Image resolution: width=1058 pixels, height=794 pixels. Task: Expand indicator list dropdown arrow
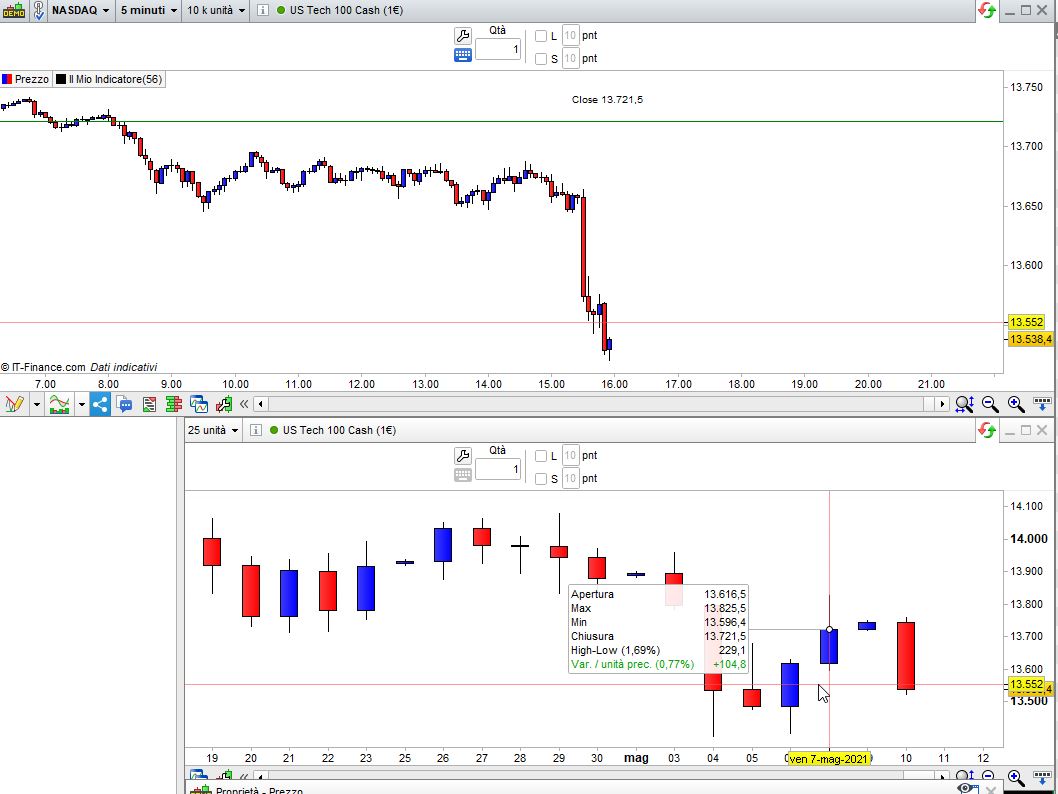click(82, 405)
